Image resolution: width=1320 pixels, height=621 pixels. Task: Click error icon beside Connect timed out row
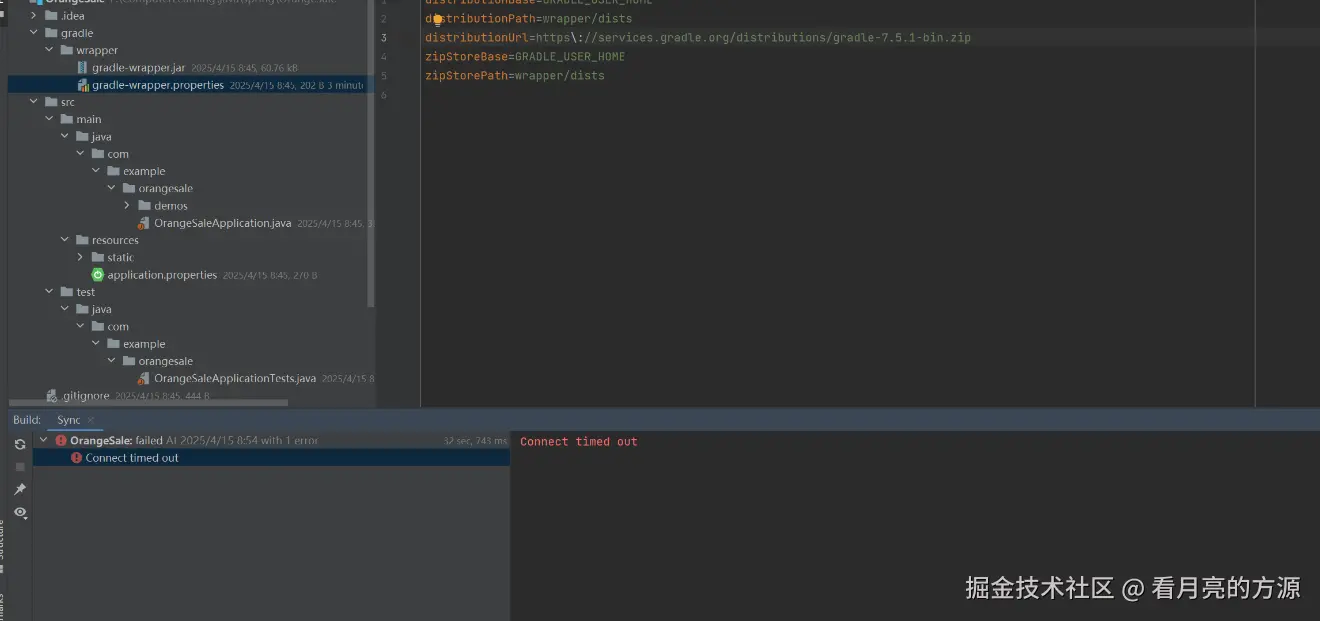point(77,458)
